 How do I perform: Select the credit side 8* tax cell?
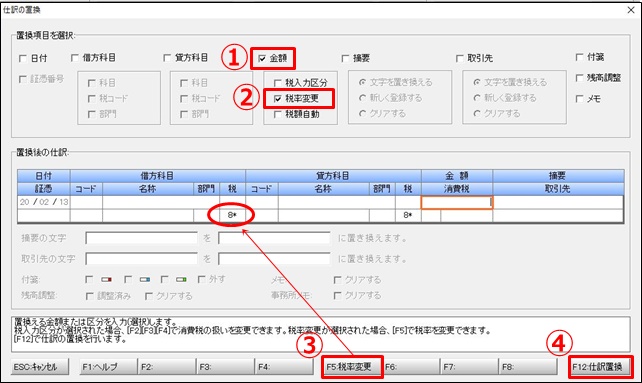[x=407, y=215]
